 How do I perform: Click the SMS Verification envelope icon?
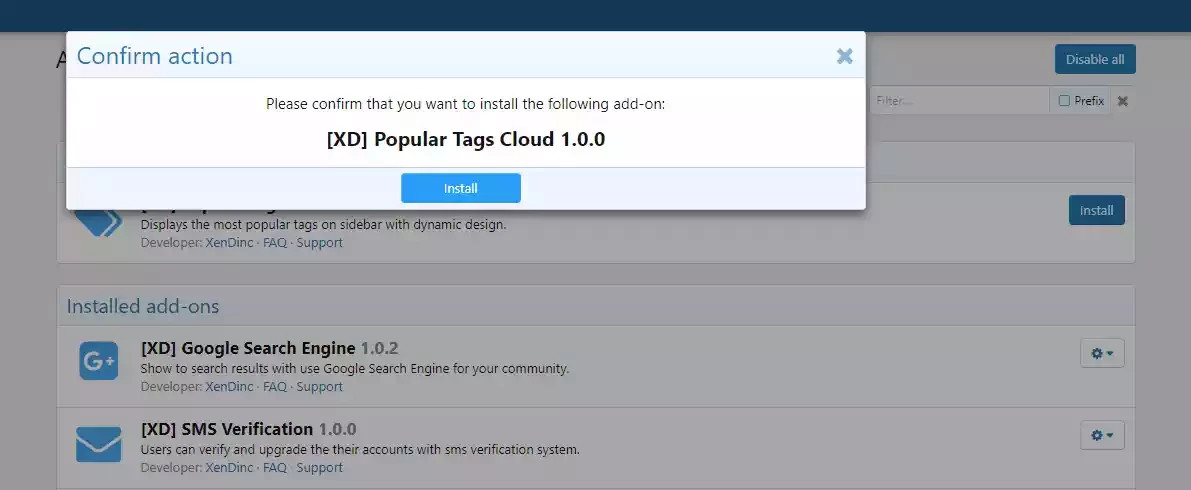(x=99, y=444)
